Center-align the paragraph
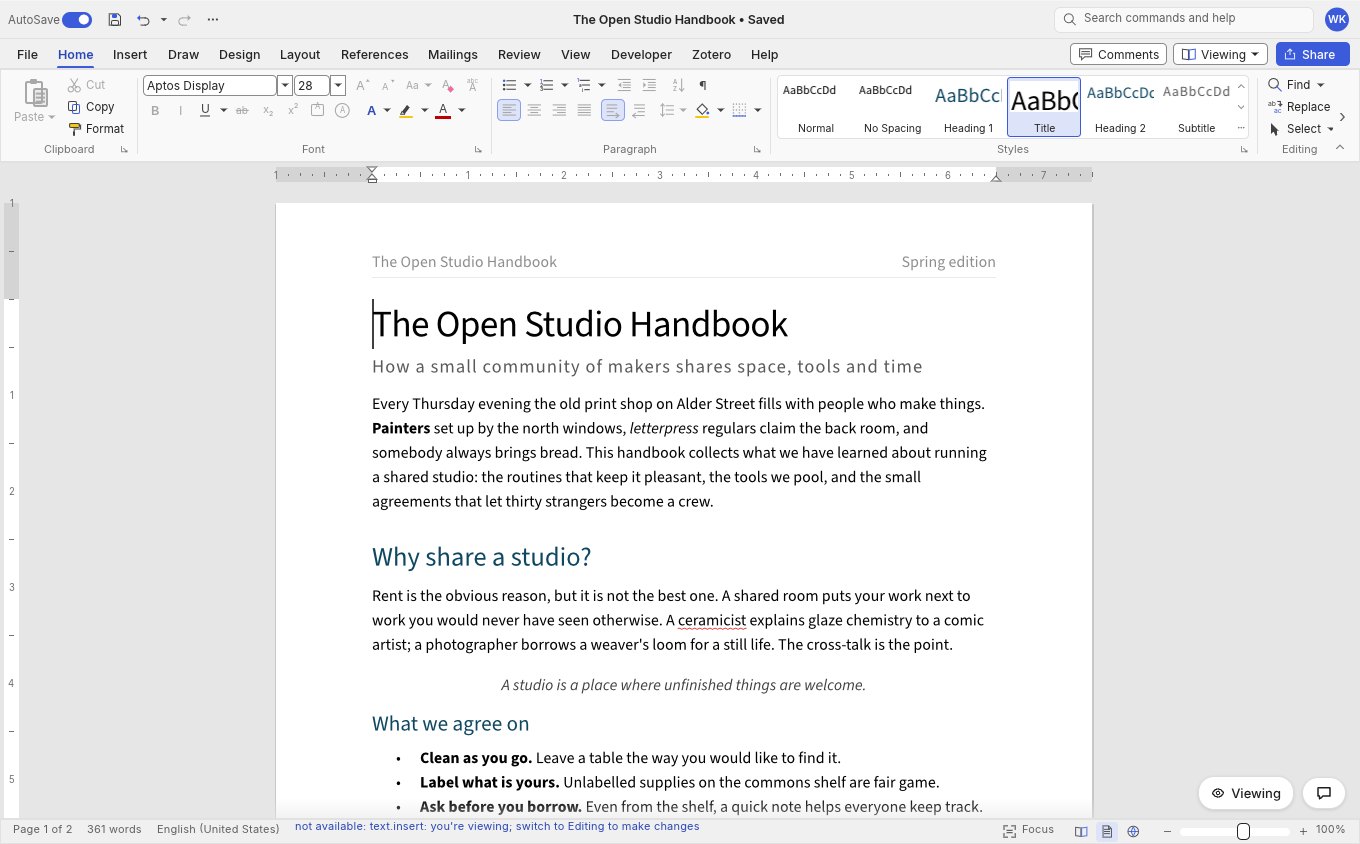Screen dimensions: 1360x844 (x=534, y=110)
